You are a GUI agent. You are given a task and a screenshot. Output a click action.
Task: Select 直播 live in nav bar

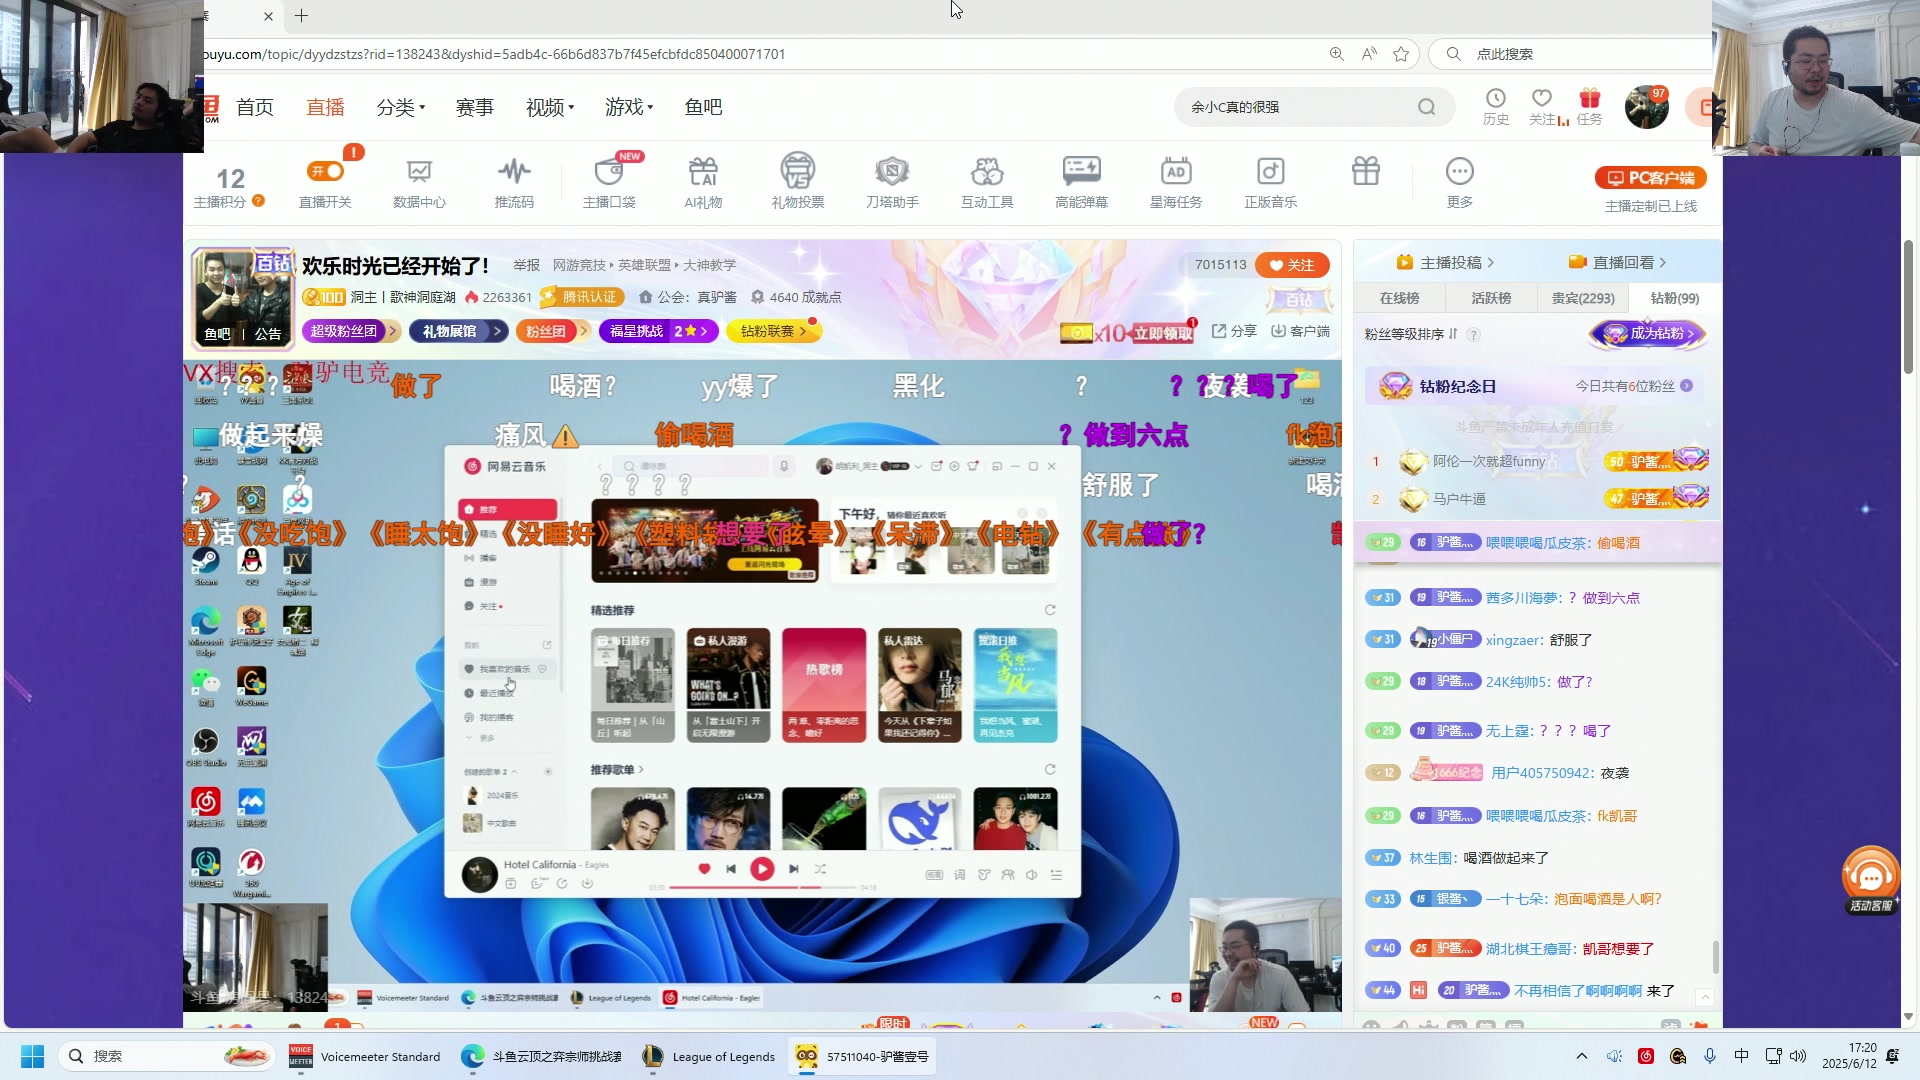[x=325, y=107]
